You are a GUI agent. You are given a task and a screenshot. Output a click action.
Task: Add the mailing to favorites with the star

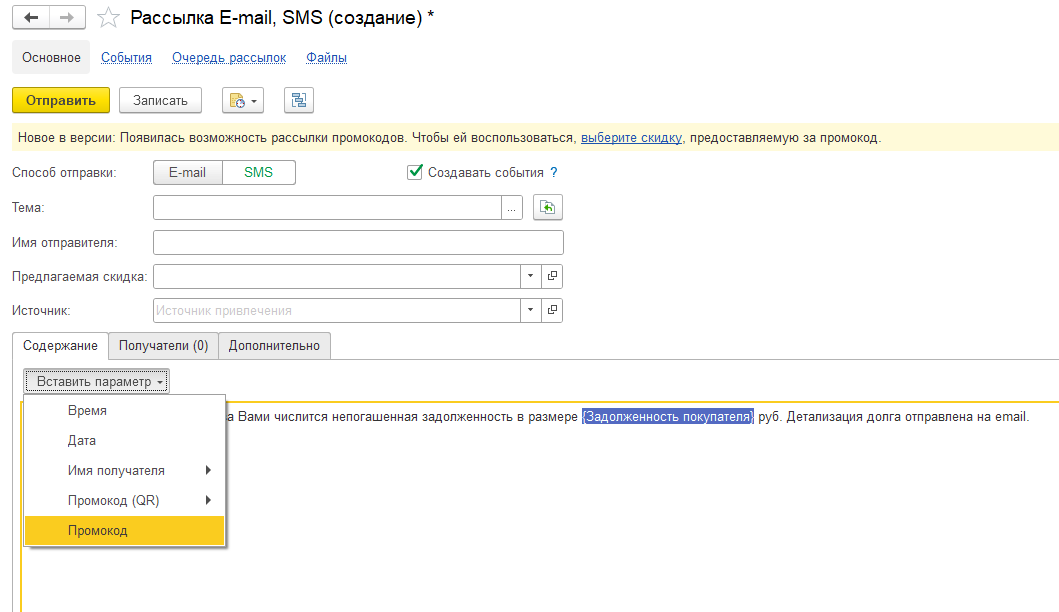(x=110, y=18)
